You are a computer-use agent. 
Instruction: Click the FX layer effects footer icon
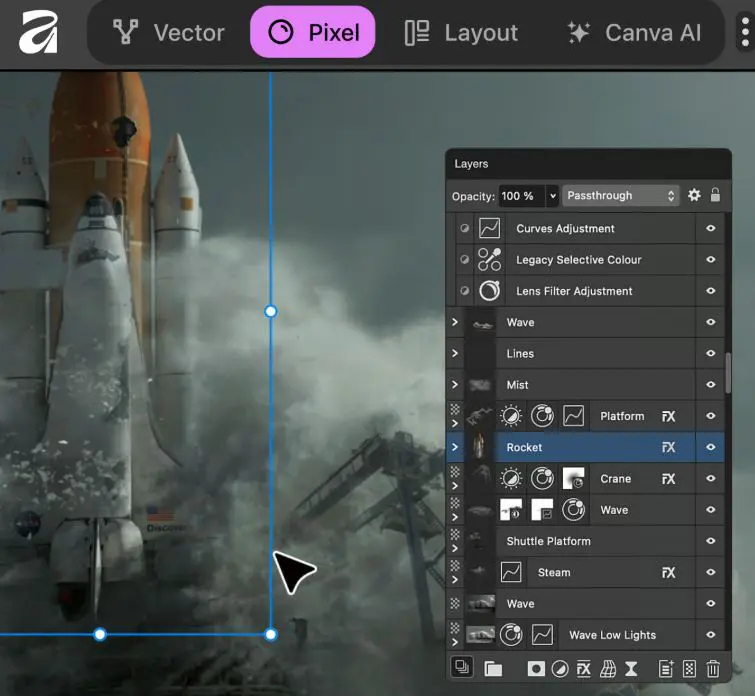584,668
